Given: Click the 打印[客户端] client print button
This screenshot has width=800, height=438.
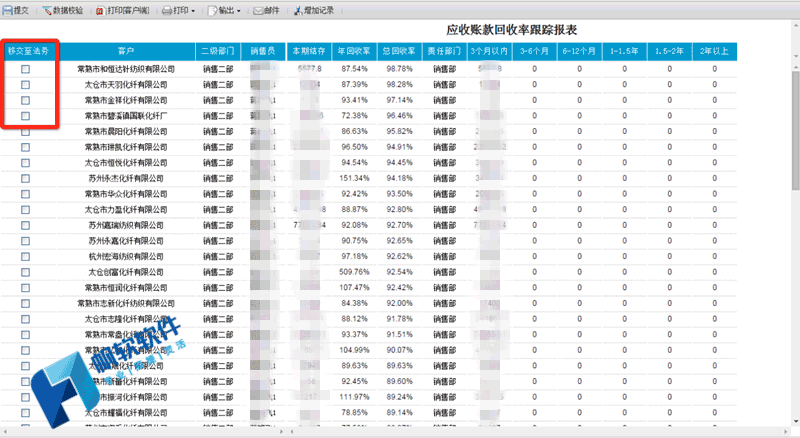Looking at the screenshot, I should click(122, 10).
